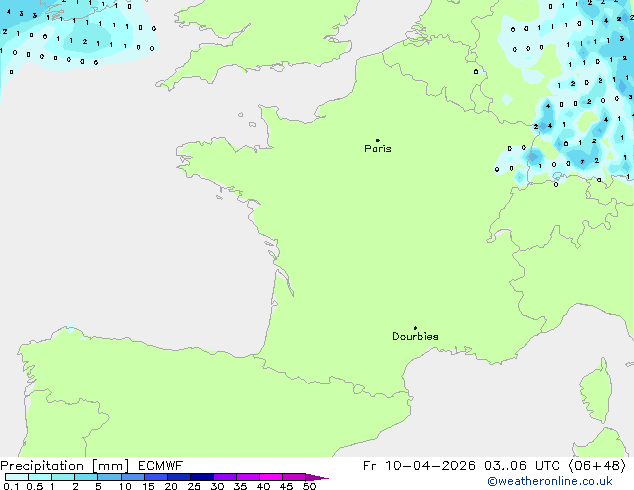Click the legend tick label "35"
Screen dimensions: 634x490
(x=240, y=486)
